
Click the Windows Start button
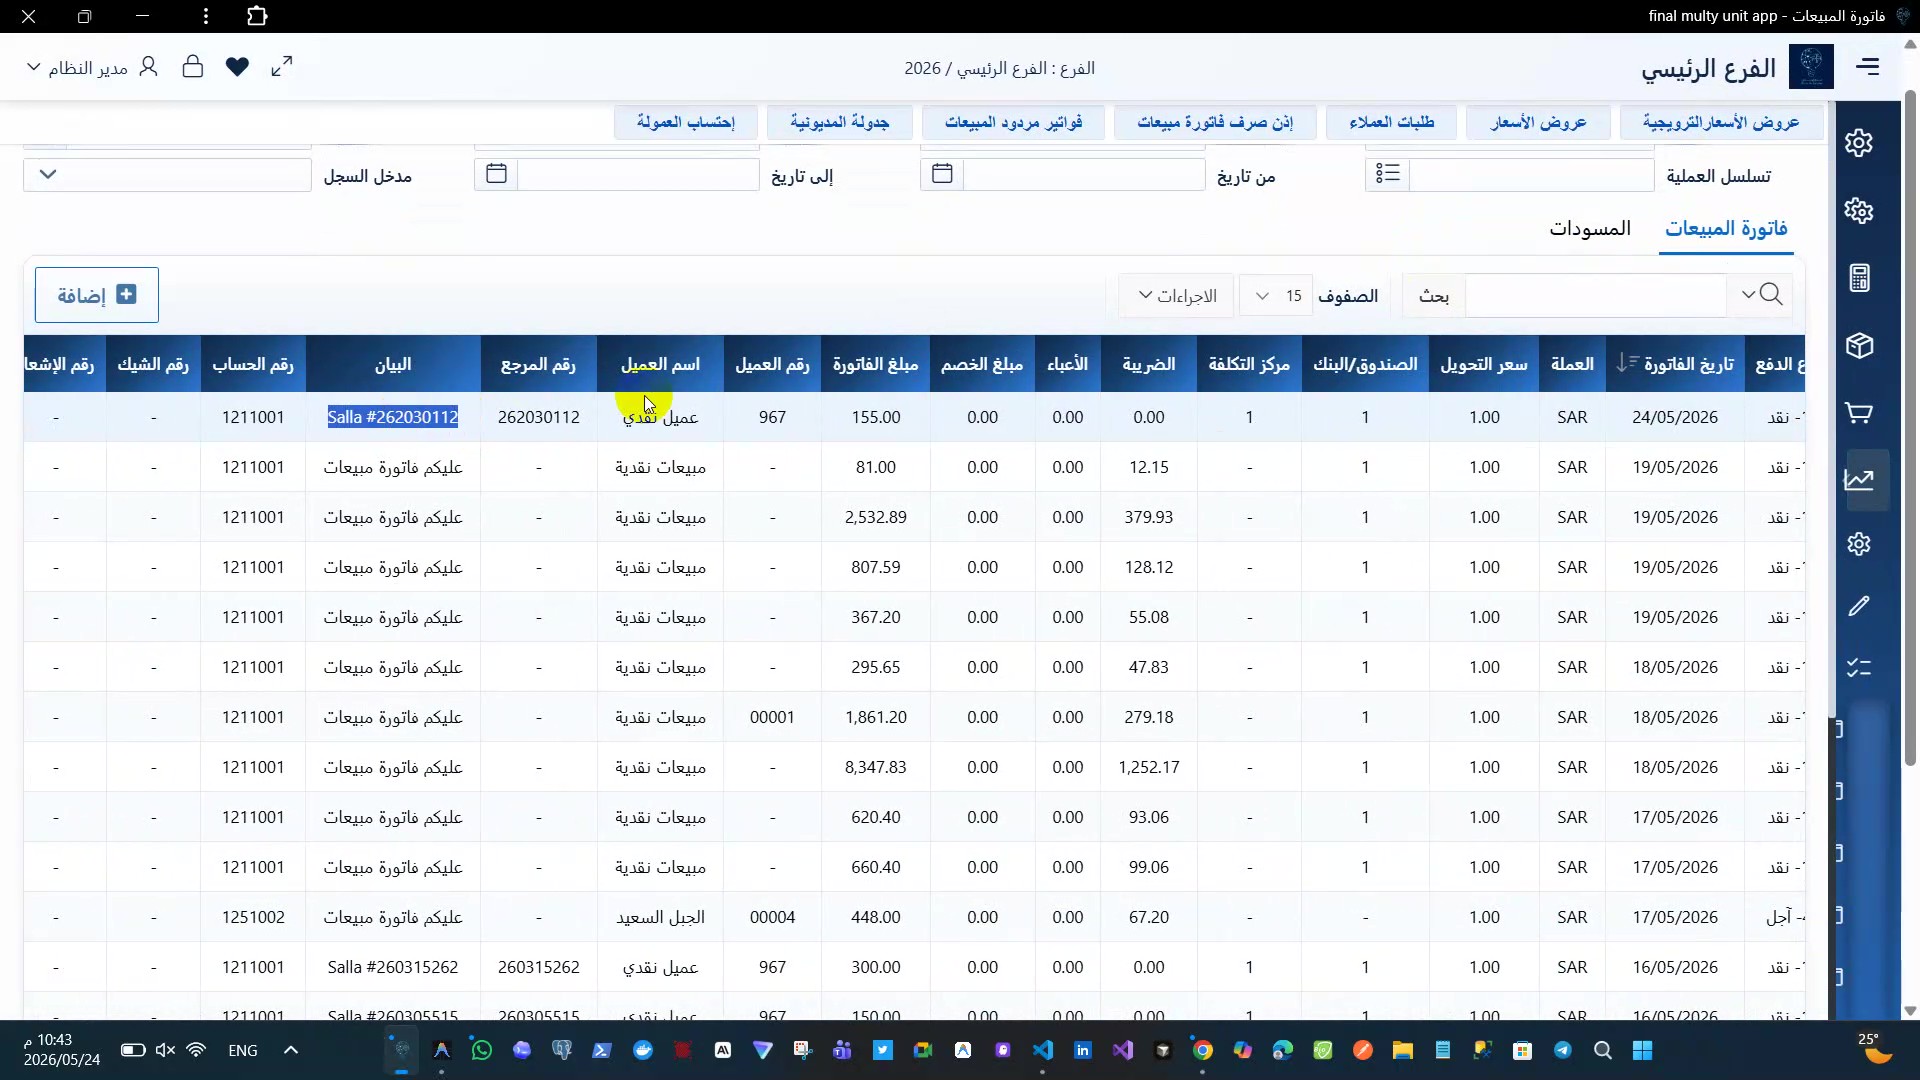[x=1643, y=1050]
